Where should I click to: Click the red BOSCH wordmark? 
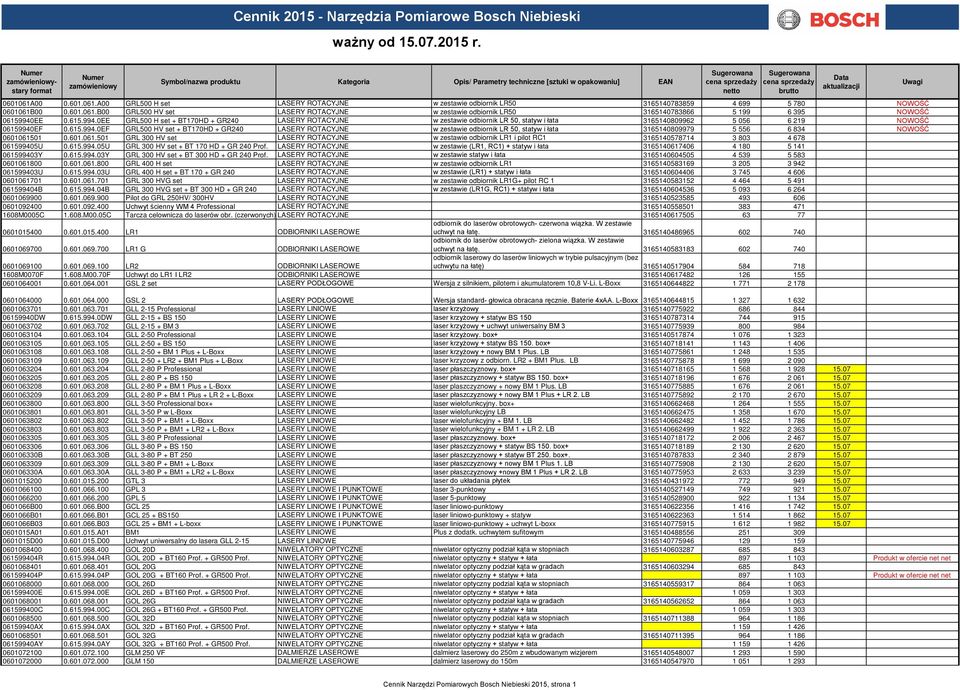[x=844, y=20]
